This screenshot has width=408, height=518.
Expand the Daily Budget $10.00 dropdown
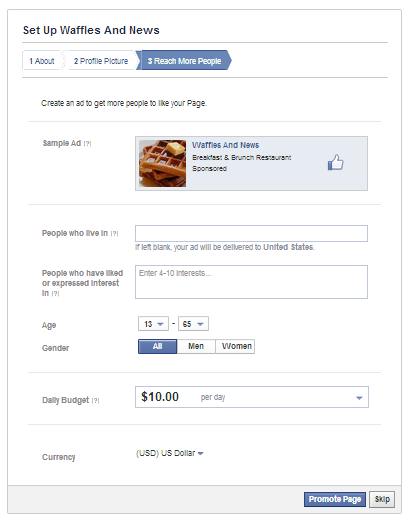252,397
